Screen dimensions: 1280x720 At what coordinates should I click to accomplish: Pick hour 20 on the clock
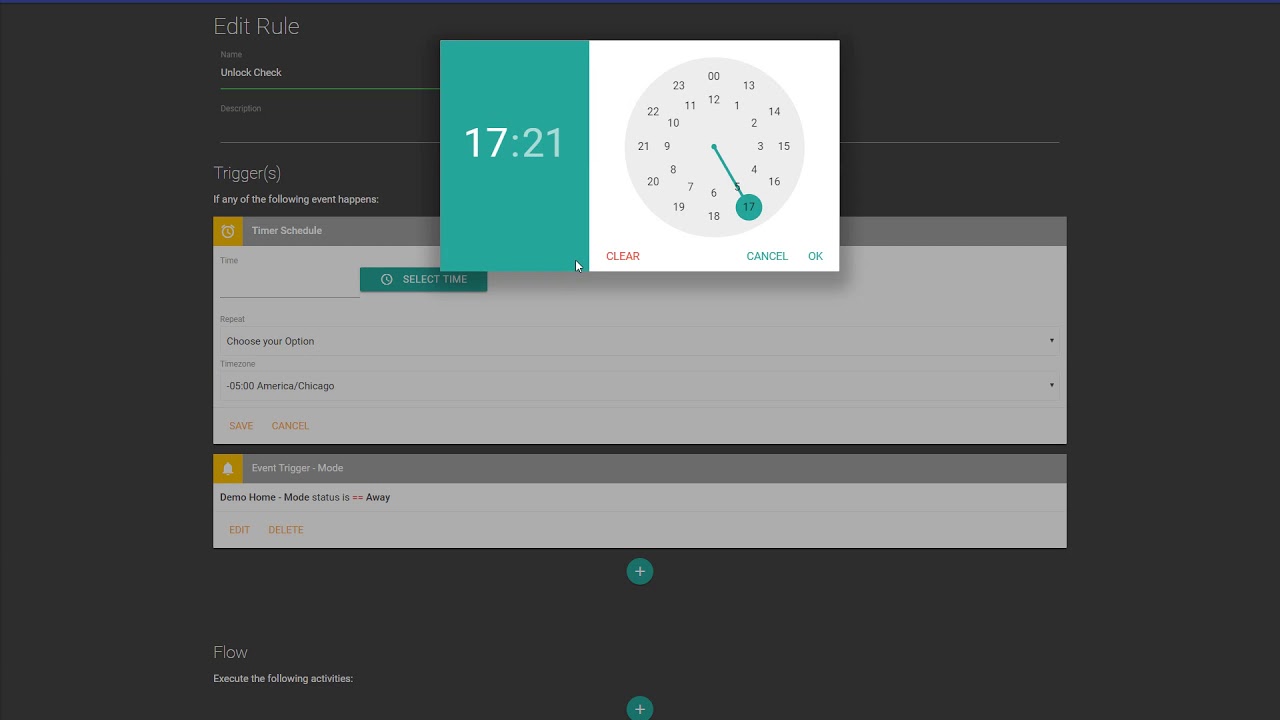[x=653, y=182]
